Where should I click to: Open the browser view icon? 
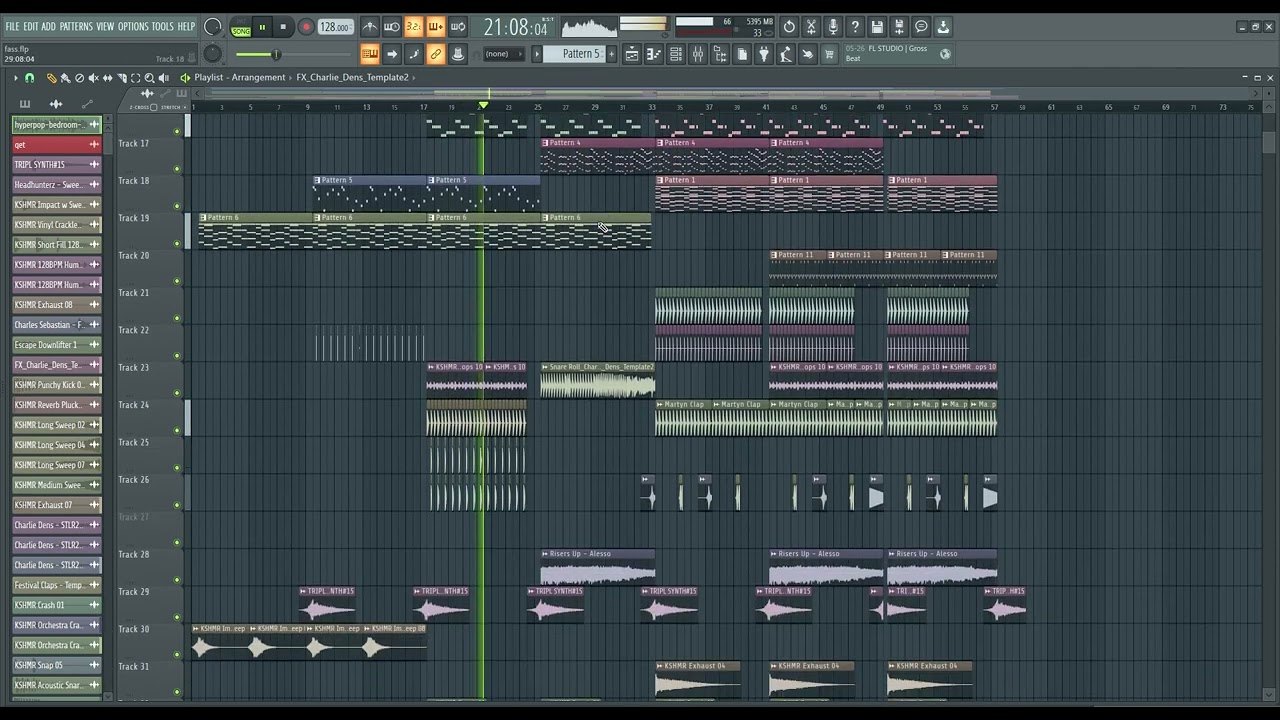point(720,54)
